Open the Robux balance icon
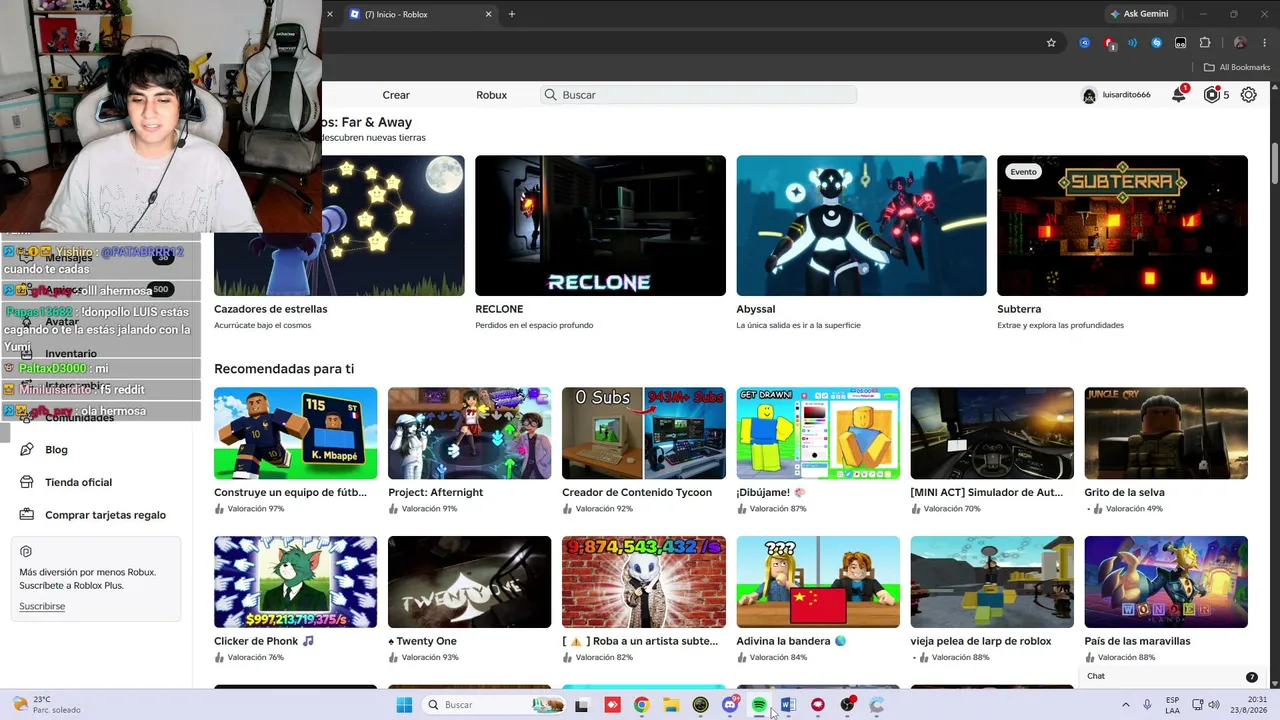 pyautogui.click(x=1212, y=95)
